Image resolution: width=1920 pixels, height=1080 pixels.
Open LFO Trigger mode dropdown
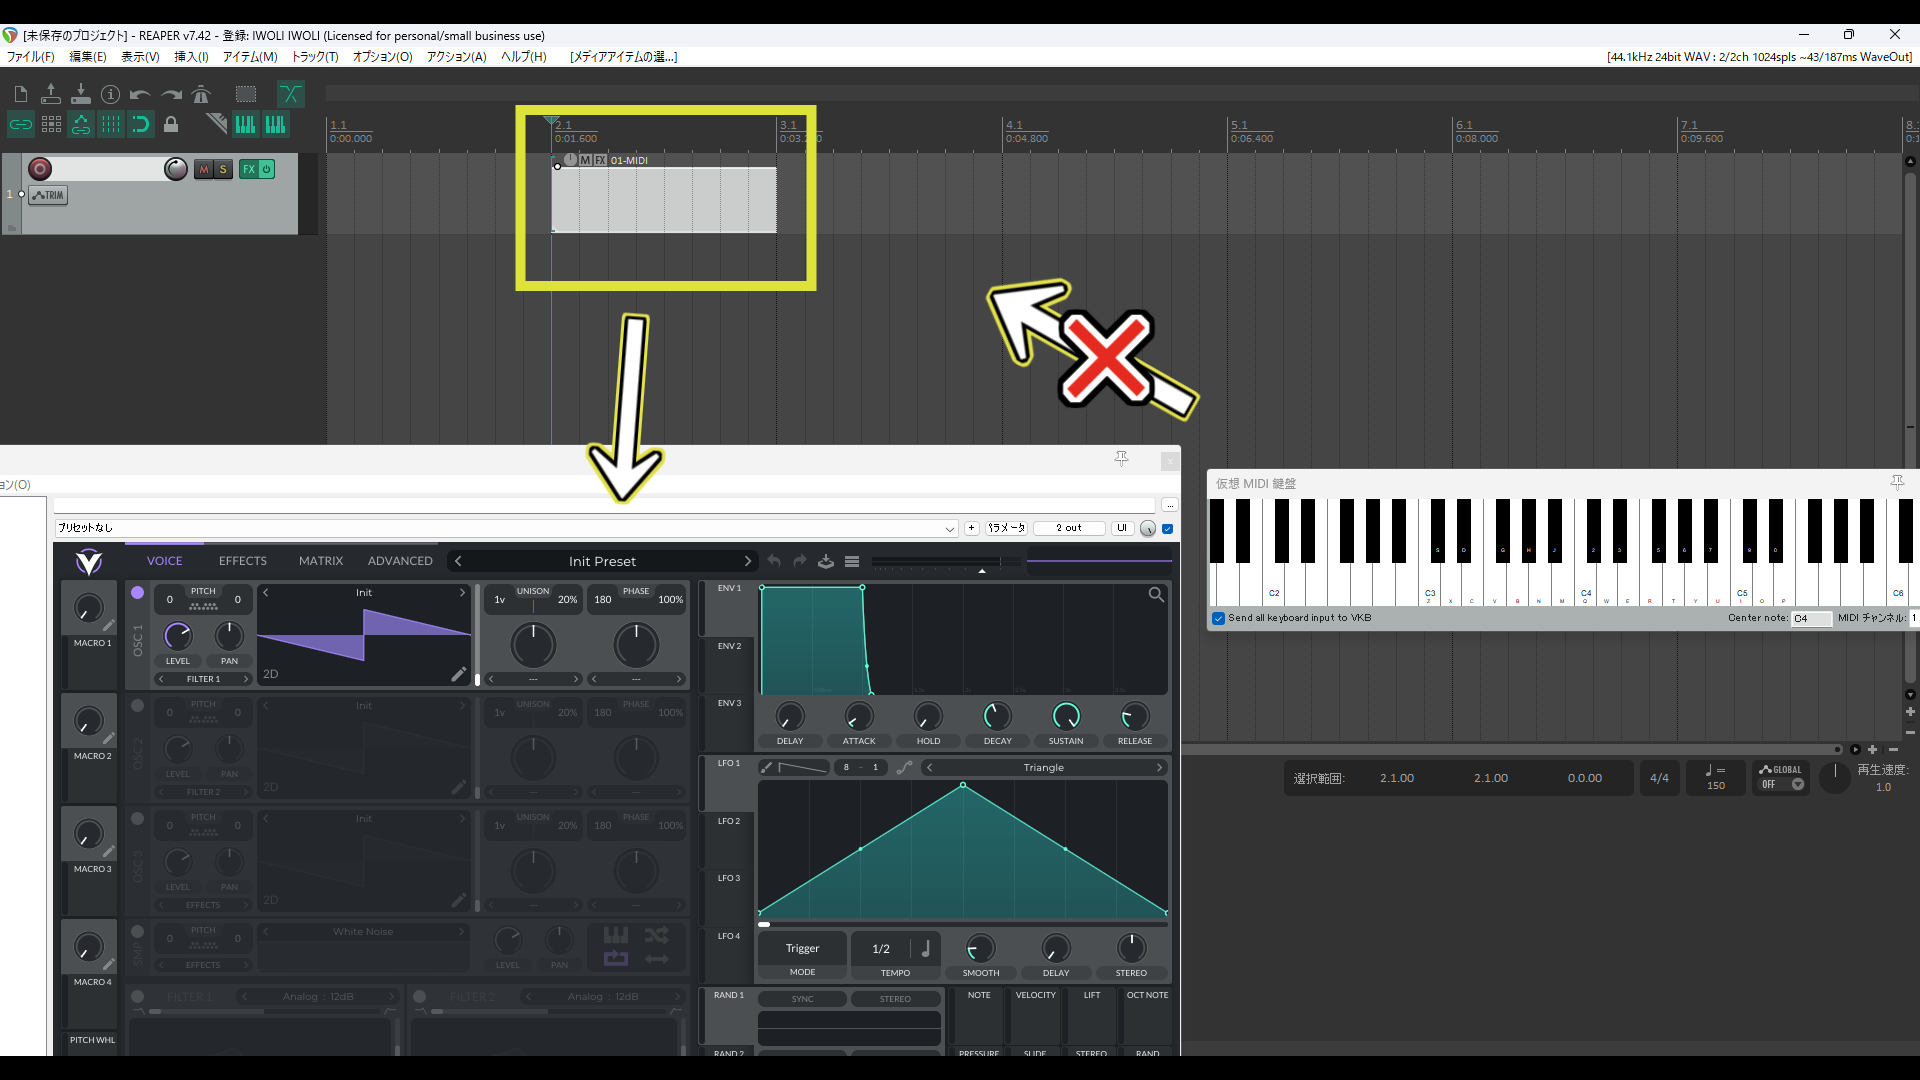pos(802,948)
